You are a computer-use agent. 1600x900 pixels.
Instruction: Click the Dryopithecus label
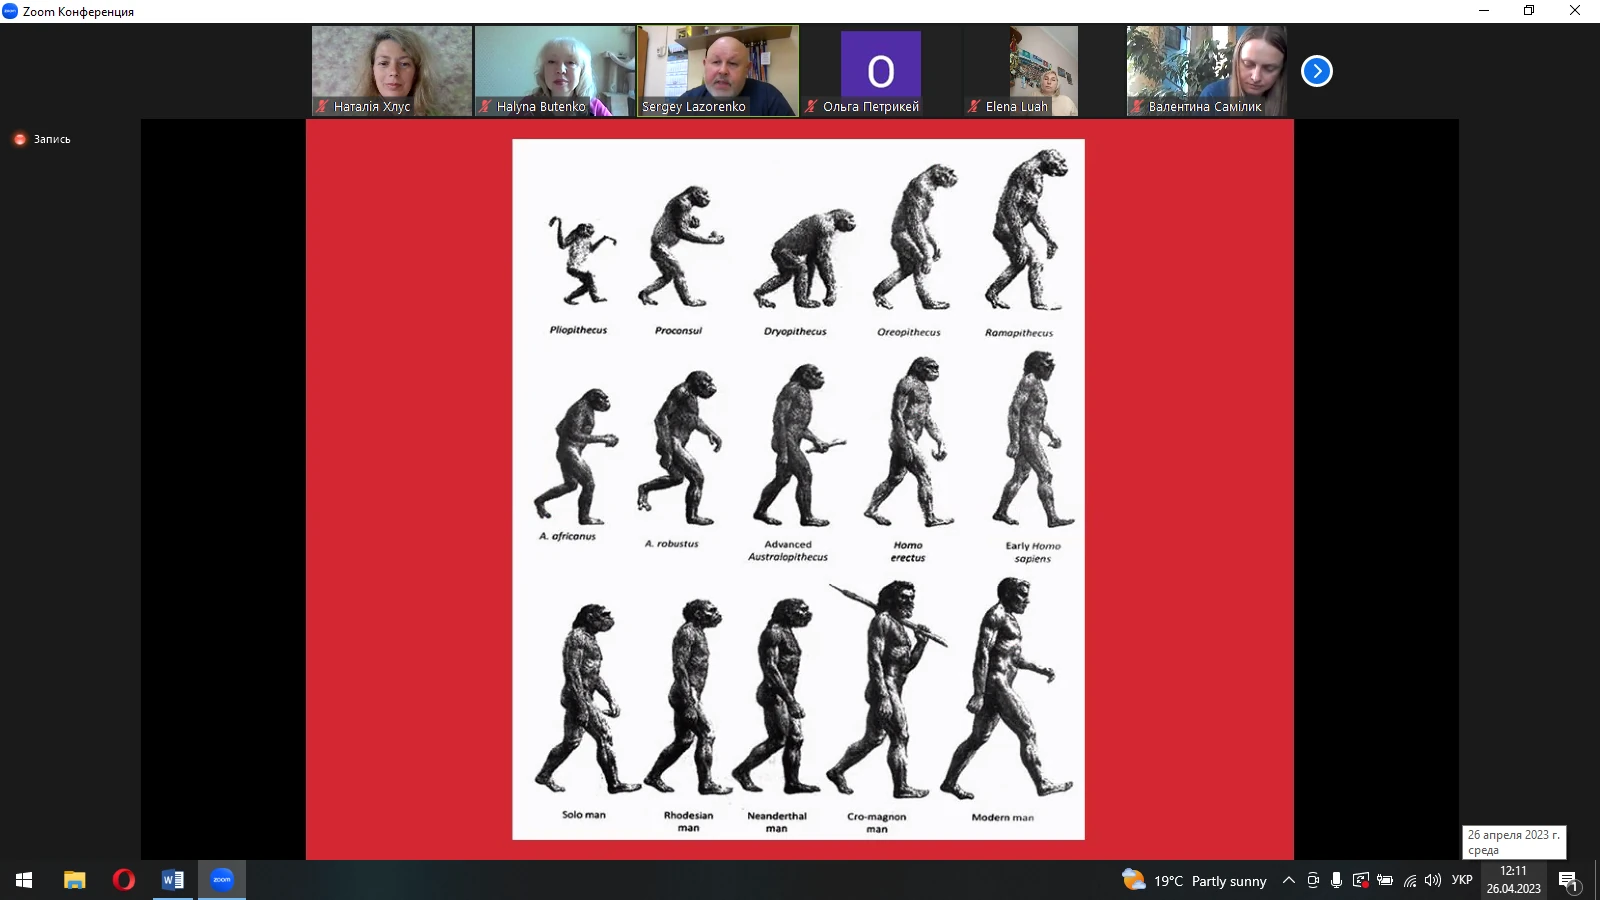795,331
